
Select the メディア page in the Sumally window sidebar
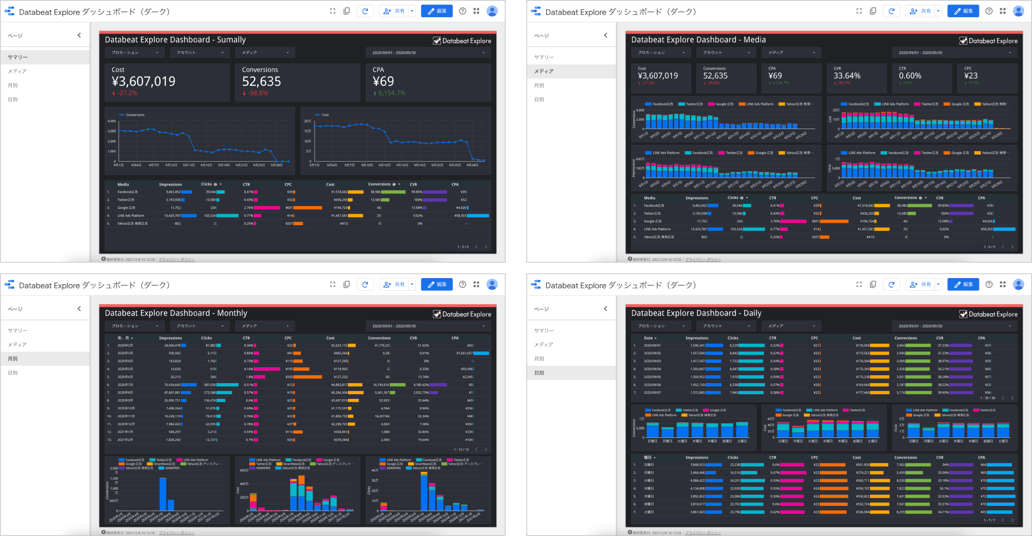(17, 72)
